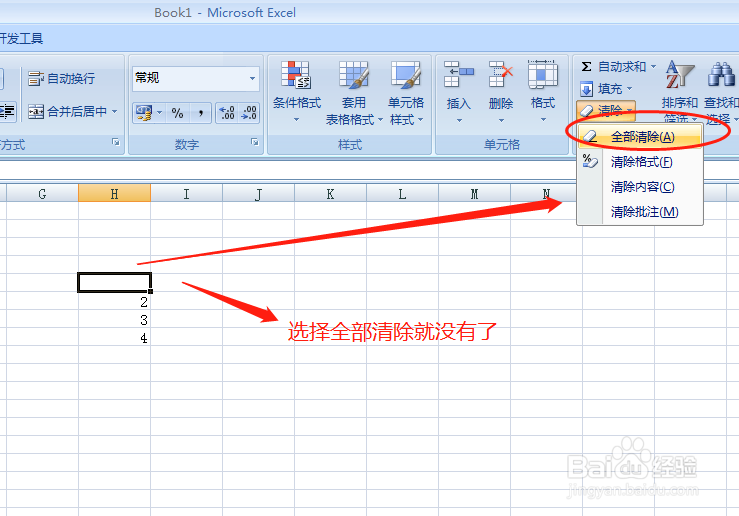Click the accounting number format icon
Viewport: 739px width, 516px height.
(143, 113)
